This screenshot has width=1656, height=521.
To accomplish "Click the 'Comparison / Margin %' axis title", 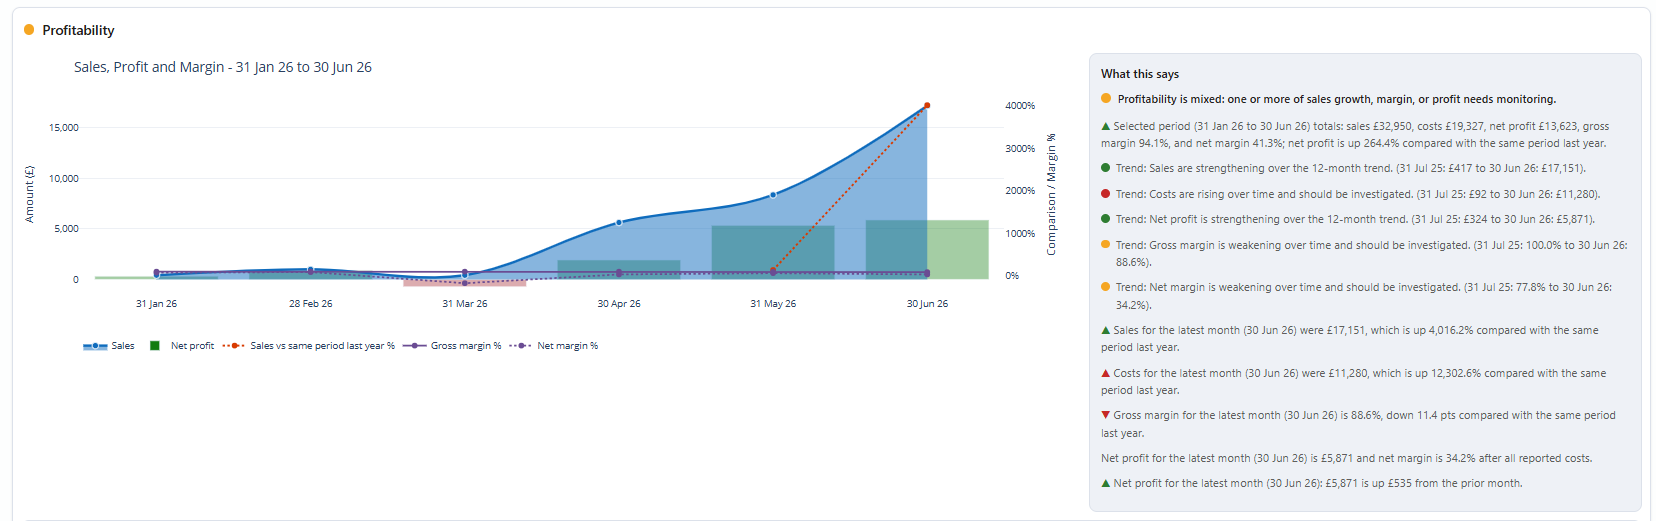I will (1051, 194).
